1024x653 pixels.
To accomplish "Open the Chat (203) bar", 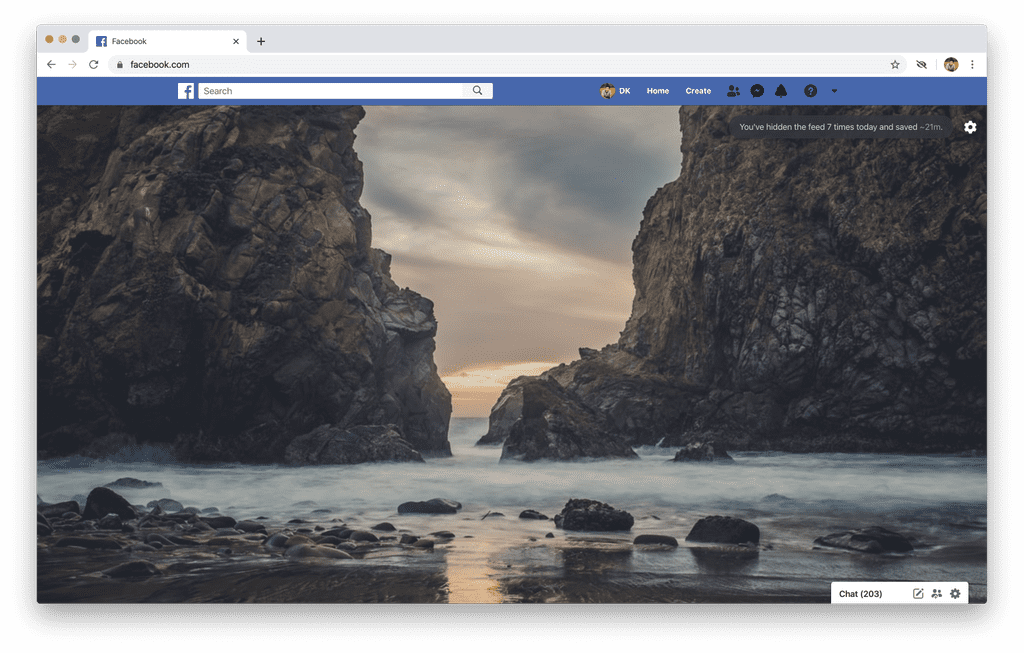I will (x=899, y=594).
